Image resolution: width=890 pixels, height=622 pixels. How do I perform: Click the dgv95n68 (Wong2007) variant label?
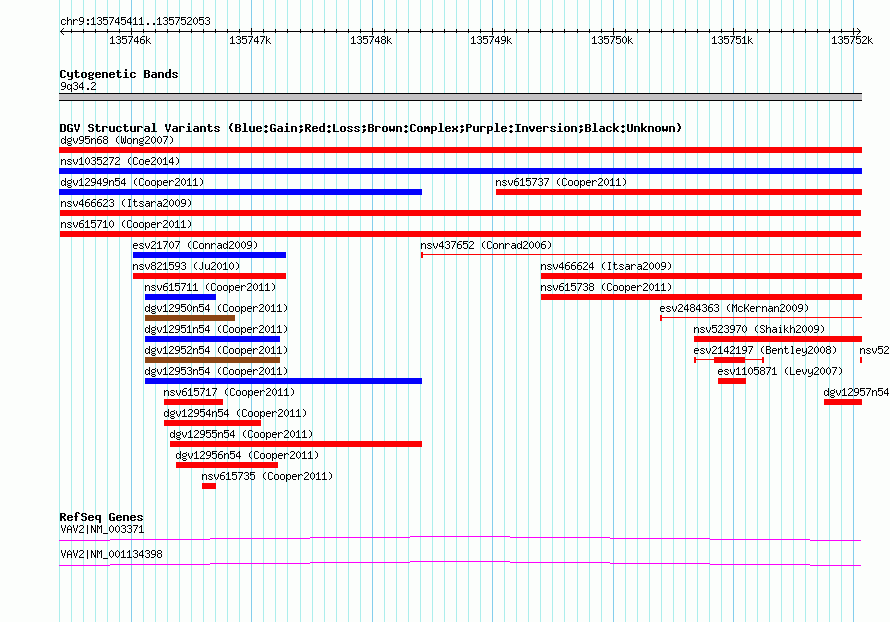coord(117,140)
